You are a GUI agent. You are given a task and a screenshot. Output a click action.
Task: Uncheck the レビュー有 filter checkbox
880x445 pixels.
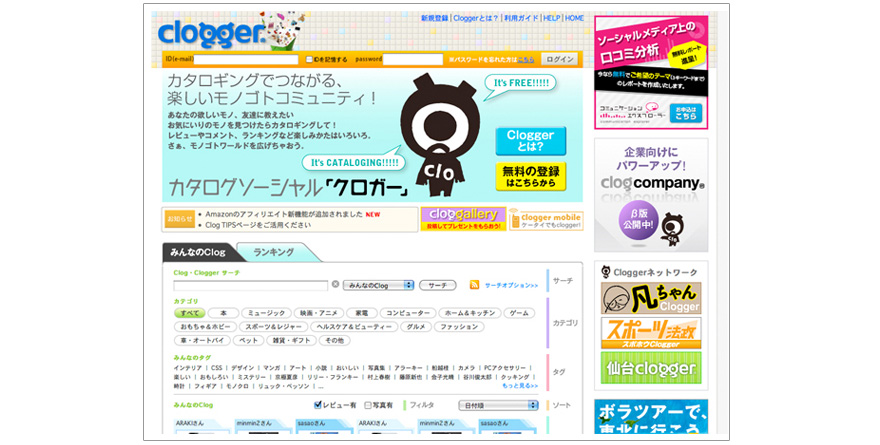[319, 405]
